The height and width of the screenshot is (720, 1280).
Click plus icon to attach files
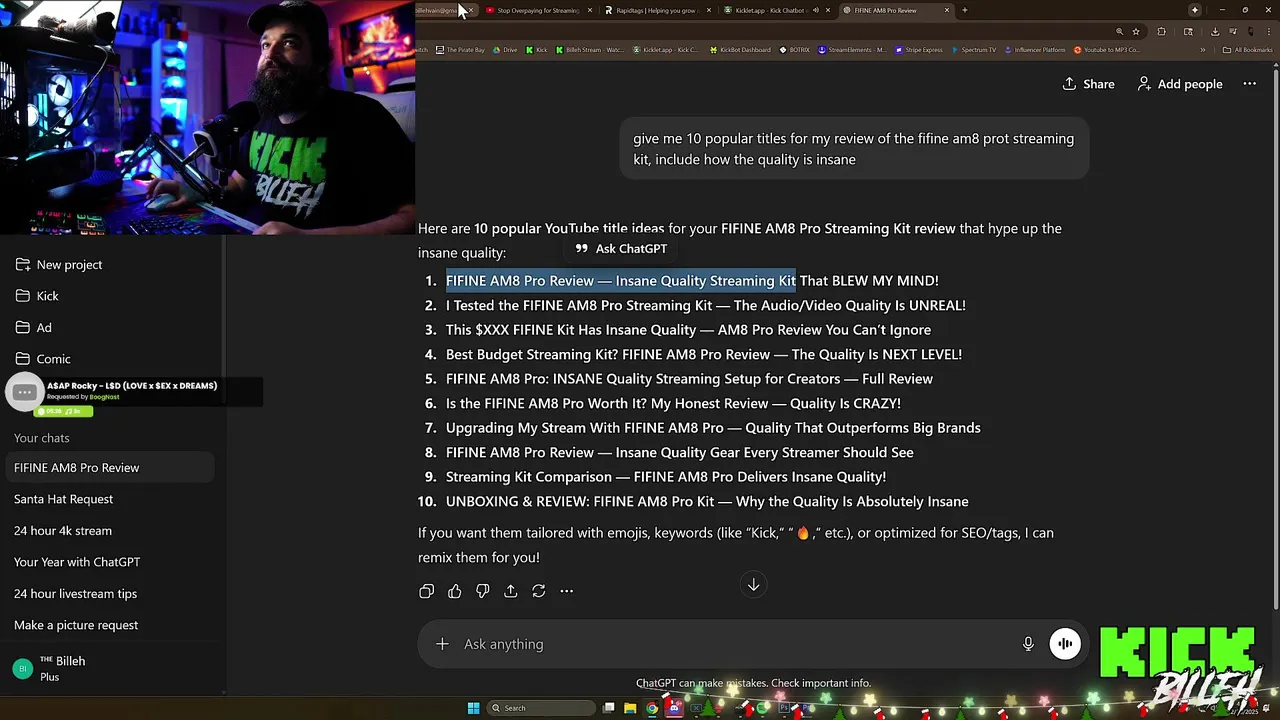pyautogui.click(x=442, y=644)
